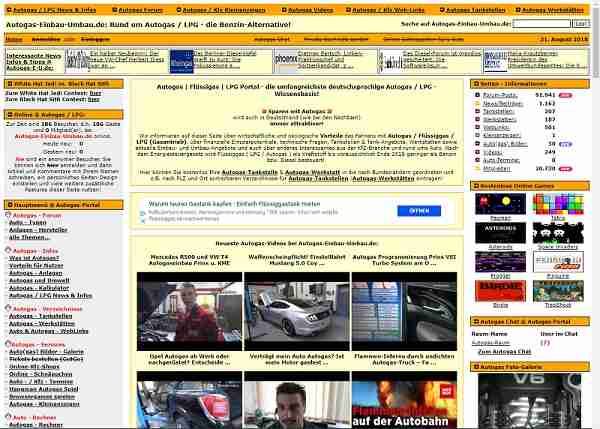Open Autogas - Hersteller link
The height and width of the screenshot is (429, 600).
(38, 230)
